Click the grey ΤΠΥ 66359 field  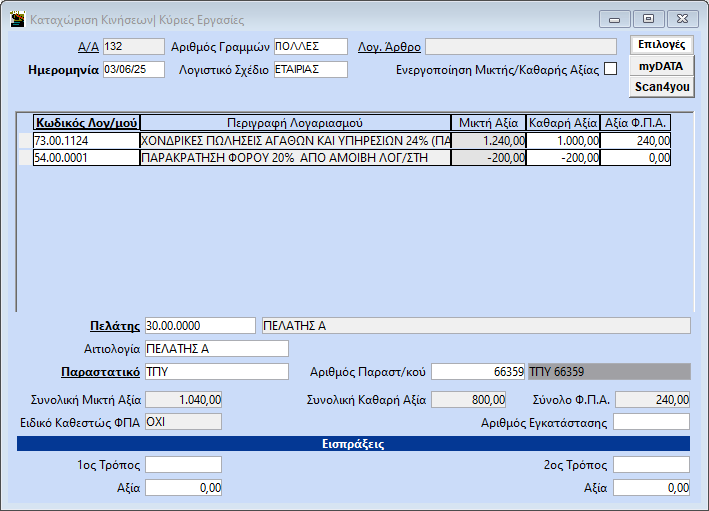(609, 372)
